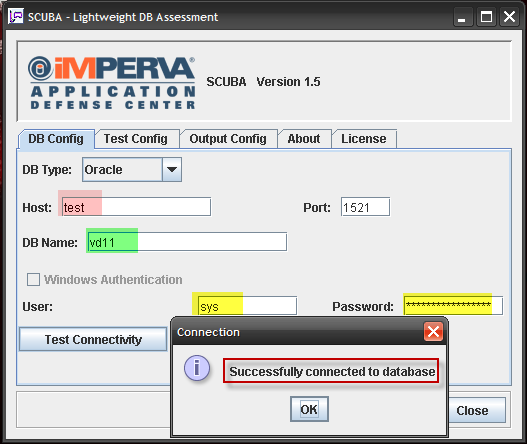Click the Close button at bottom right

click(x=477, y=410)
